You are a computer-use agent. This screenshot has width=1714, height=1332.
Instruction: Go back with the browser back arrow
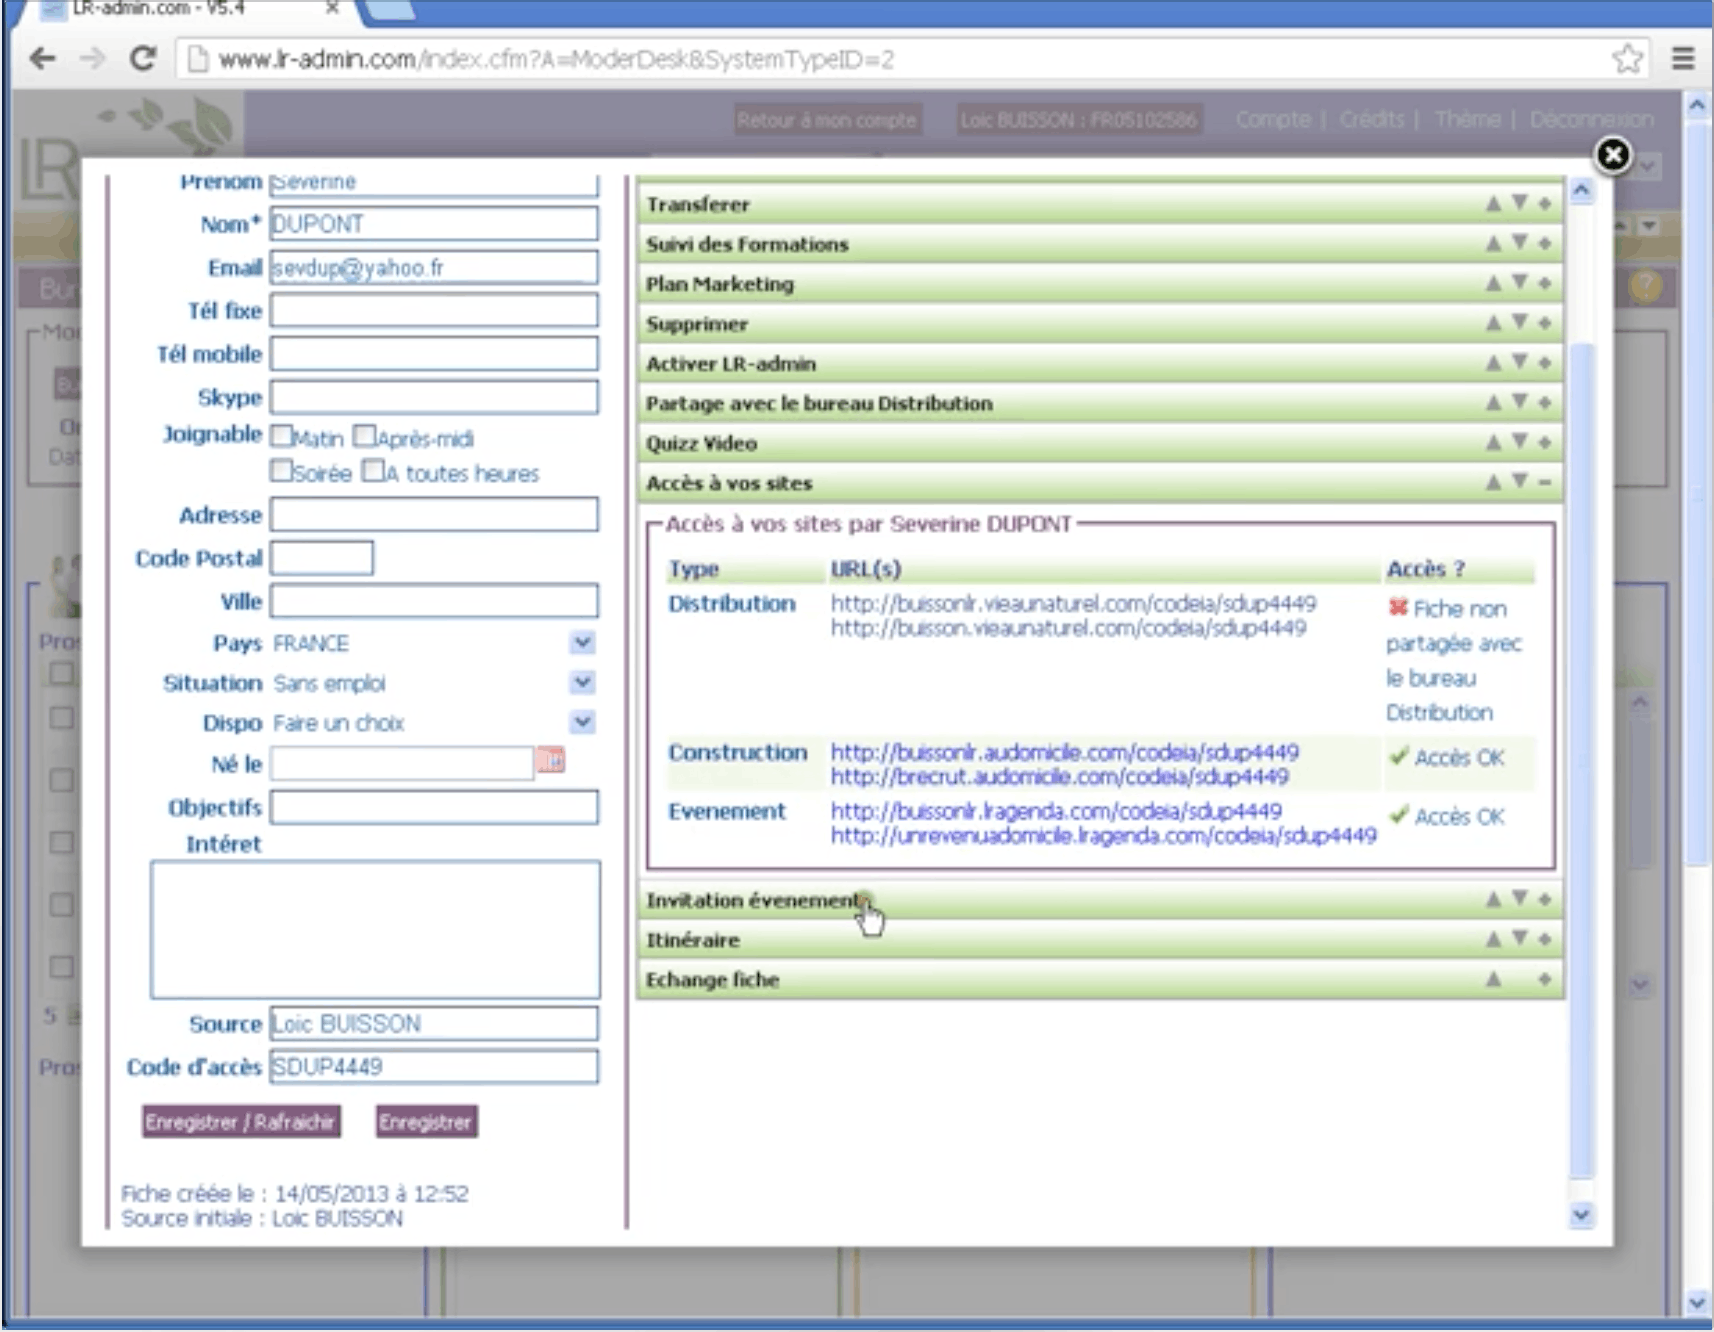[x=42, y=59]
